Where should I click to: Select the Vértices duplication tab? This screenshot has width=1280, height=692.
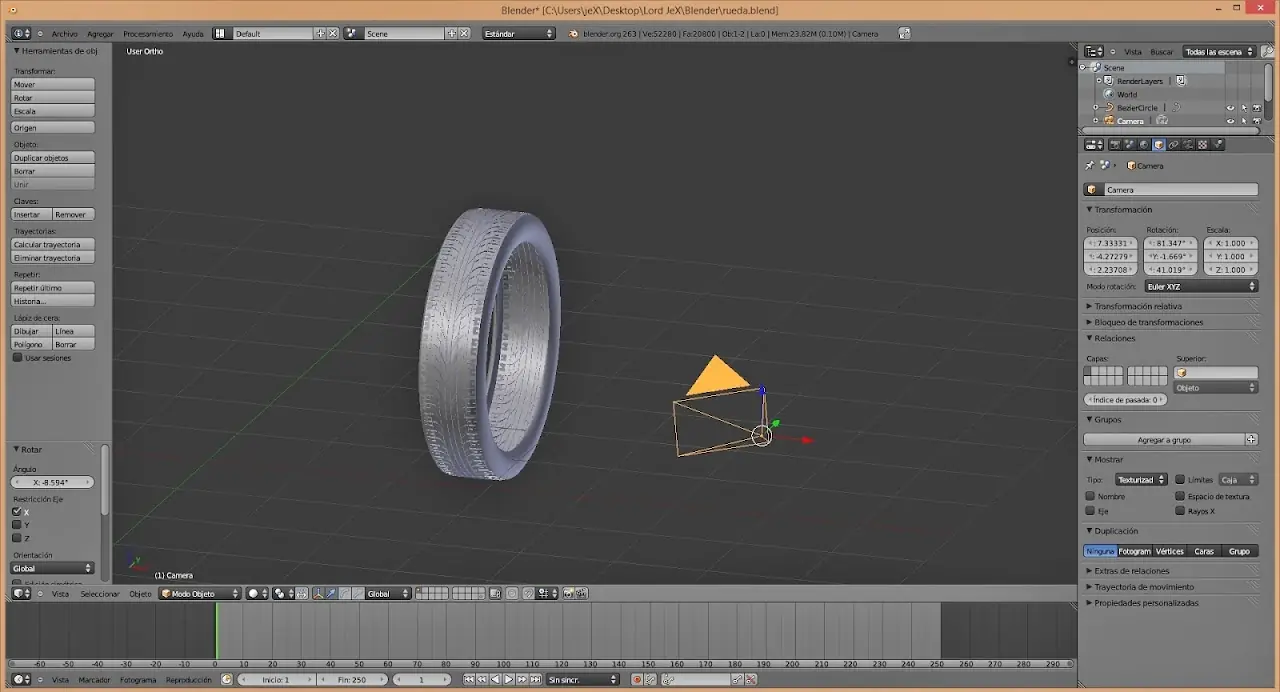(x=1170, y=551)
